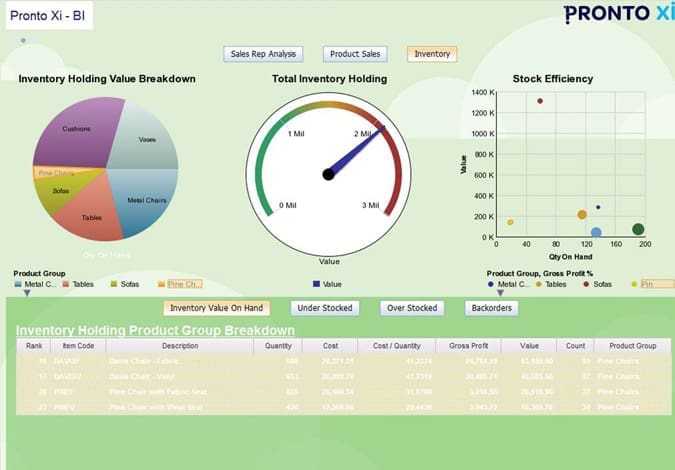Click the Inventory Holding Value Breakdown chart title

coord(107,79)
